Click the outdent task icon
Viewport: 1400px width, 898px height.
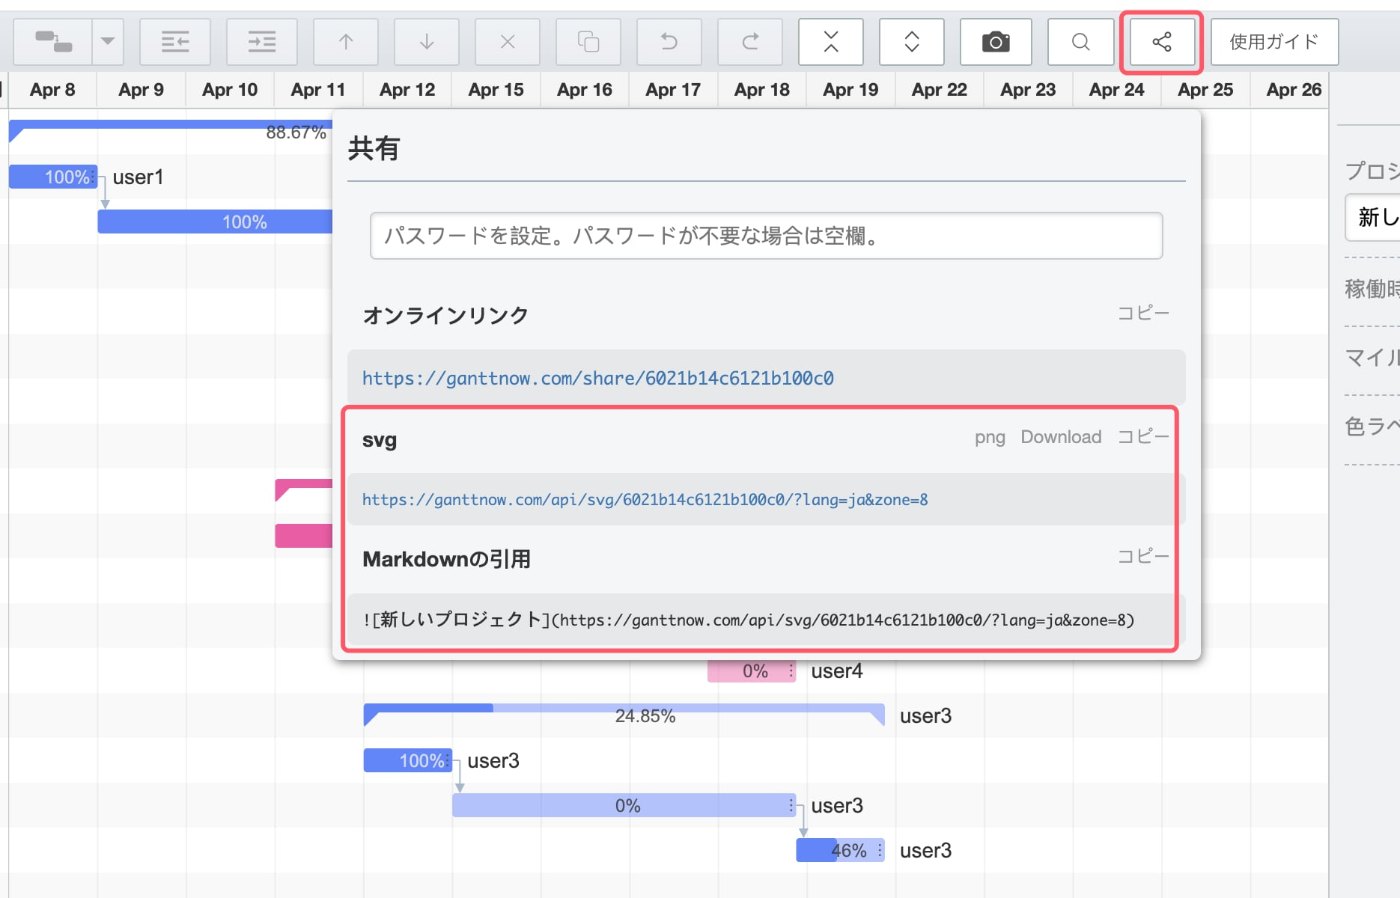(175, 42)
